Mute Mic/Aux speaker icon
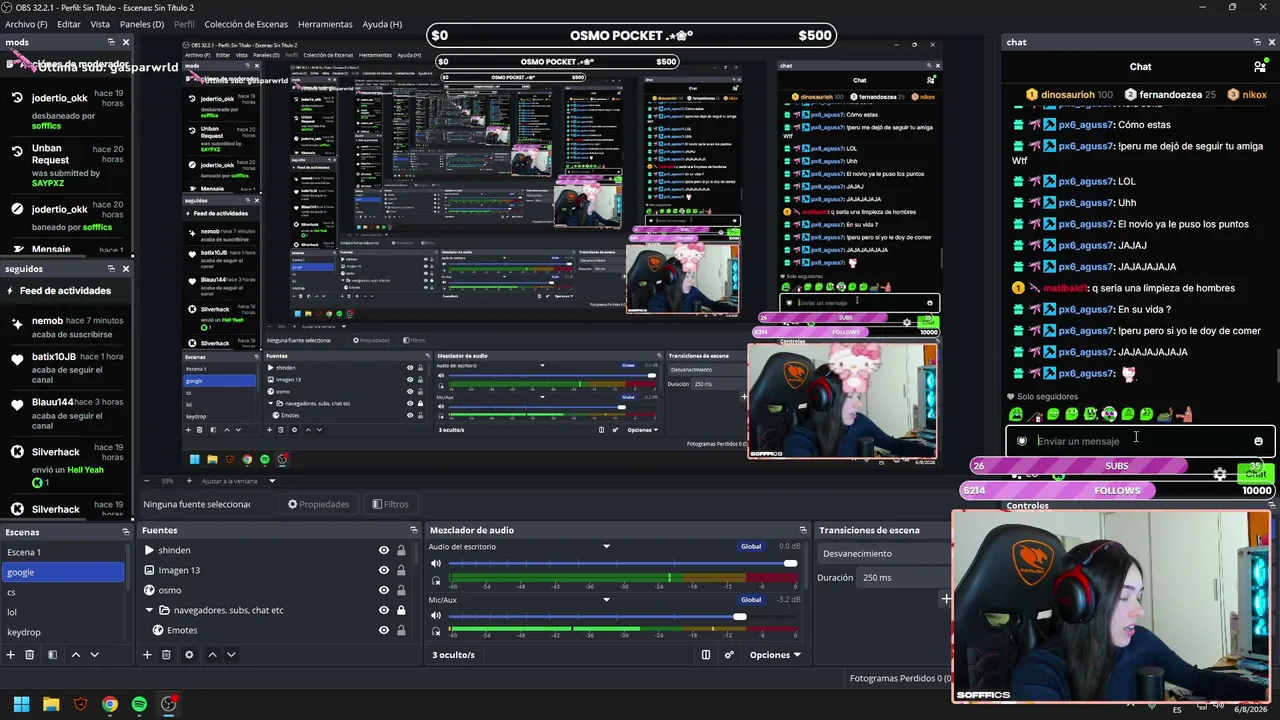 [x=436, y=617]
